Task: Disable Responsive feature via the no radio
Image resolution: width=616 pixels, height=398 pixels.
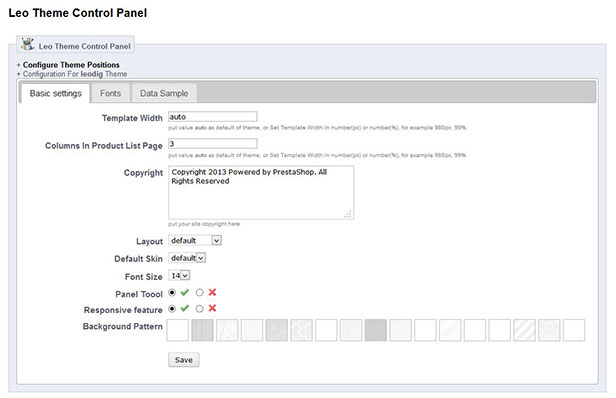Action: [x=200, y=309]
